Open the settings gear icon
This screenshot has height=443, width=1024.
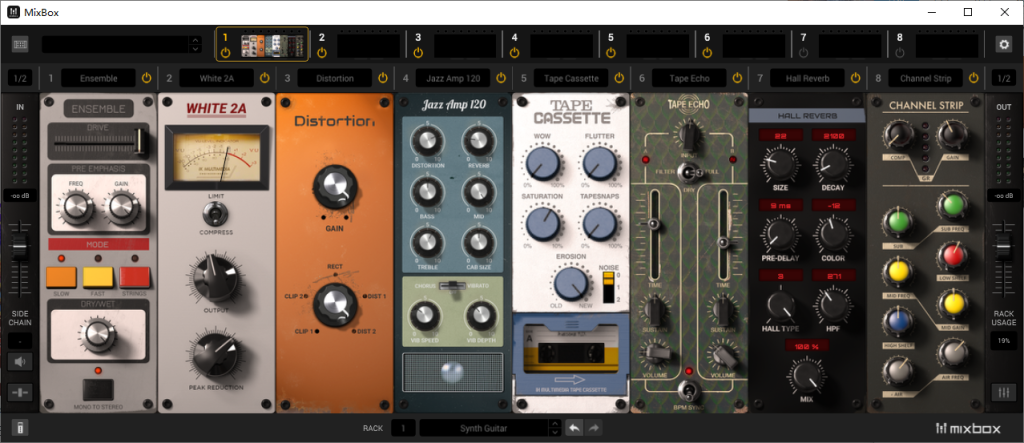[1002, 44]
